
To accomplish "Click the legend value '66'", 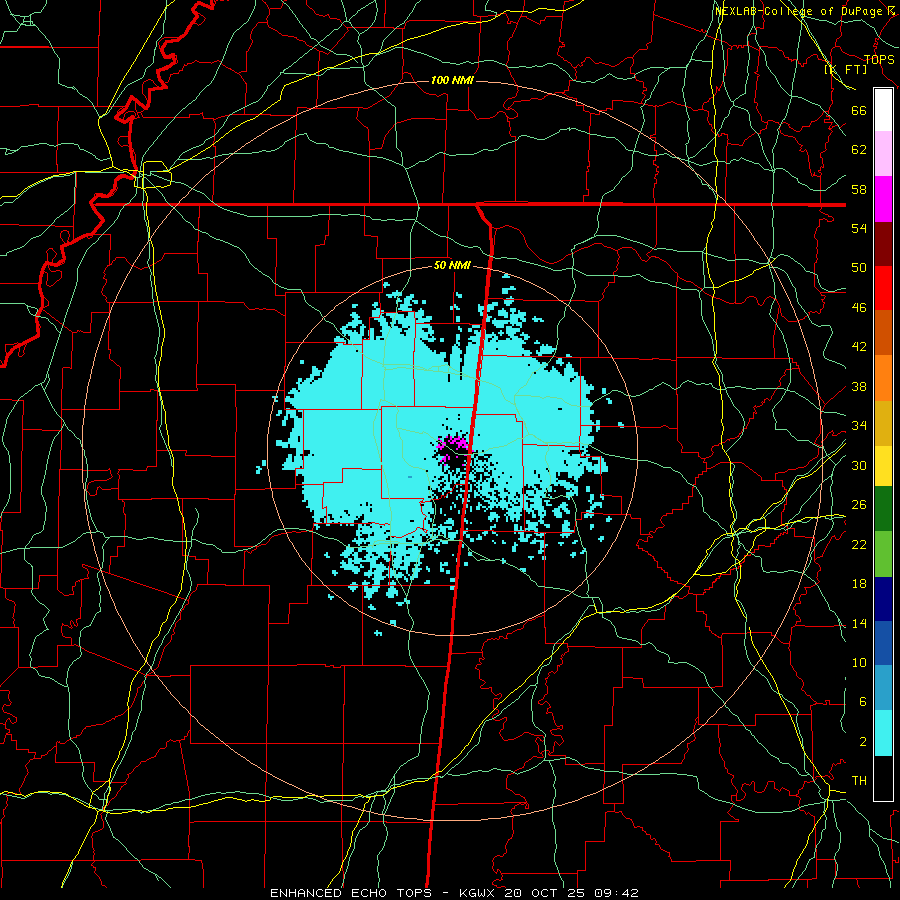I will point(859,110).
